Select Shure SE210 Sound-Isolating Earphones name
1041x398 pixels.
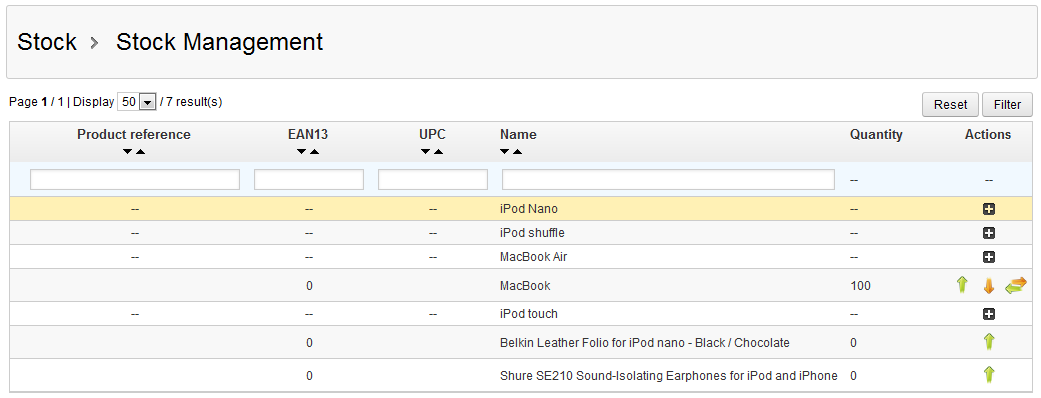click(x=669, y=376)
